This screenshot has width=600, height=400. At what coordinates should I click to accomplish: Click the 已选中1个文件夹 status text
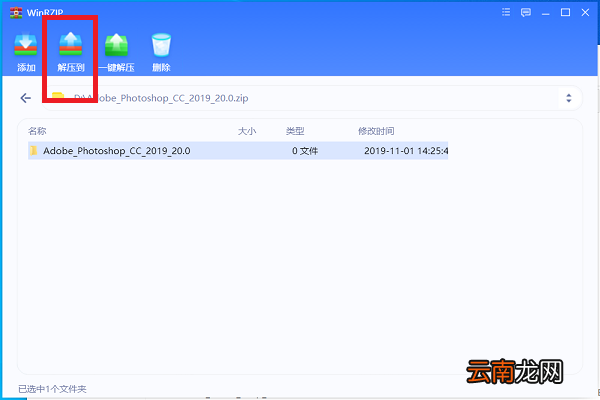(x=52, y=389)
